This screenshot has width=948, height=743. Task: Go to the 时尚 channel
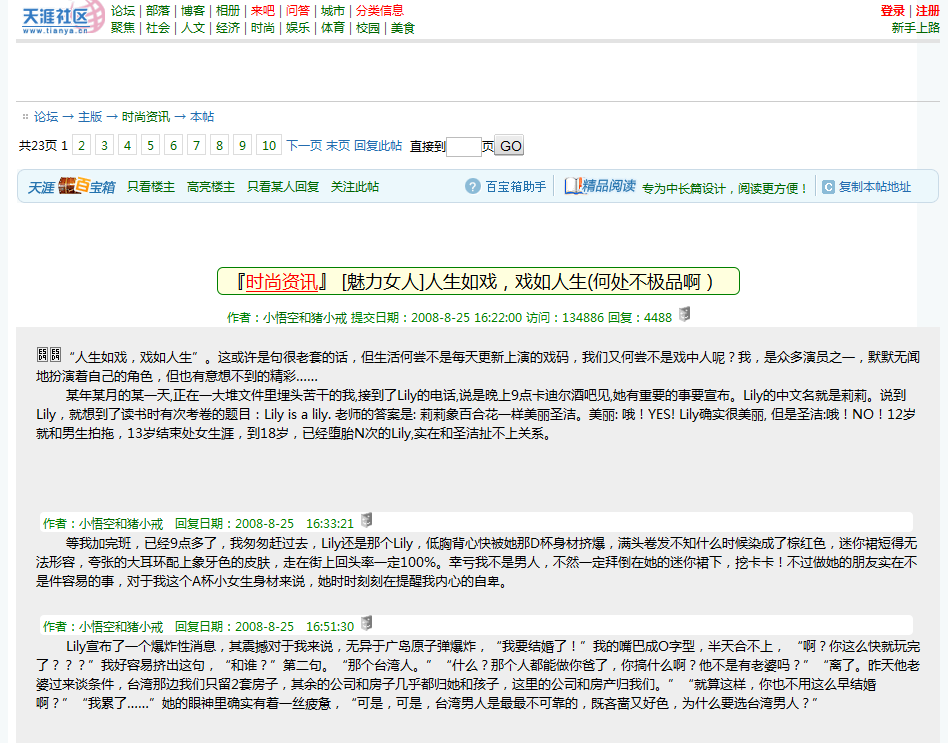tap(263, 28)
